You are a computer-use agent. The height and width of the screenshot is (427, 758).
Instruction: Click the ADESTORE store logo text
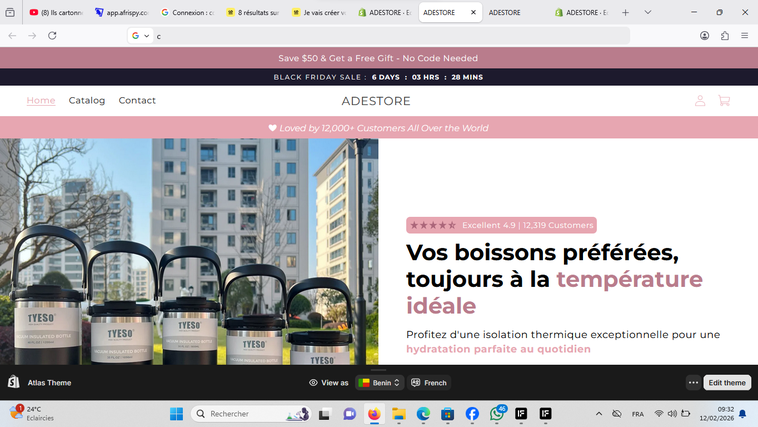(x=376, y=101)
